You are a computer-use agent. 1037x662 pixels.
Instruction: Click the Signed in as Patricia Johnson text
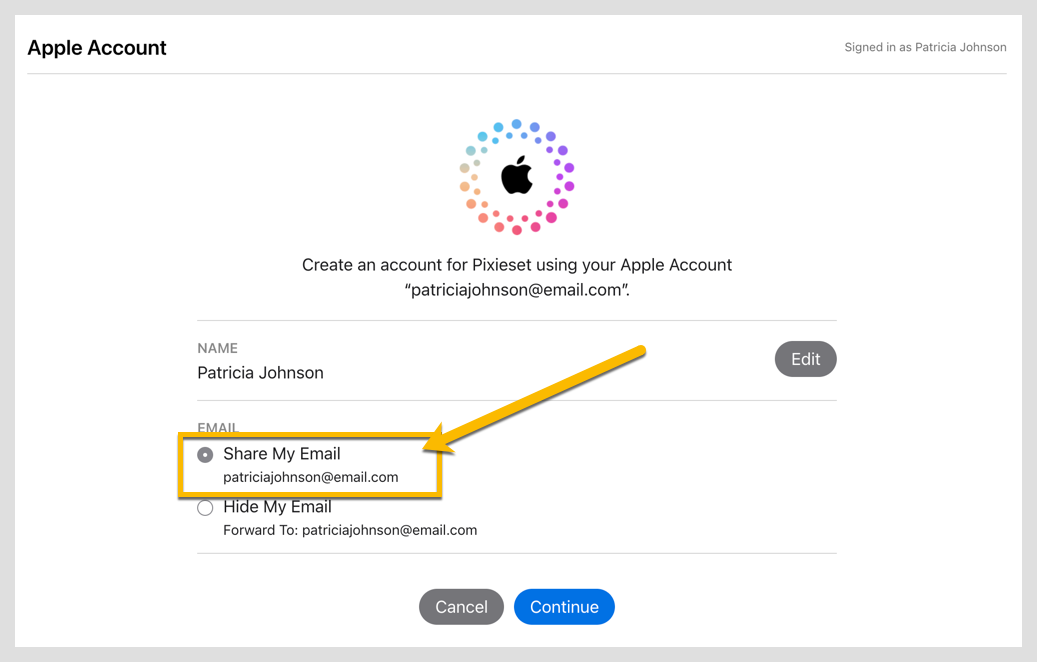pos(925,47)
